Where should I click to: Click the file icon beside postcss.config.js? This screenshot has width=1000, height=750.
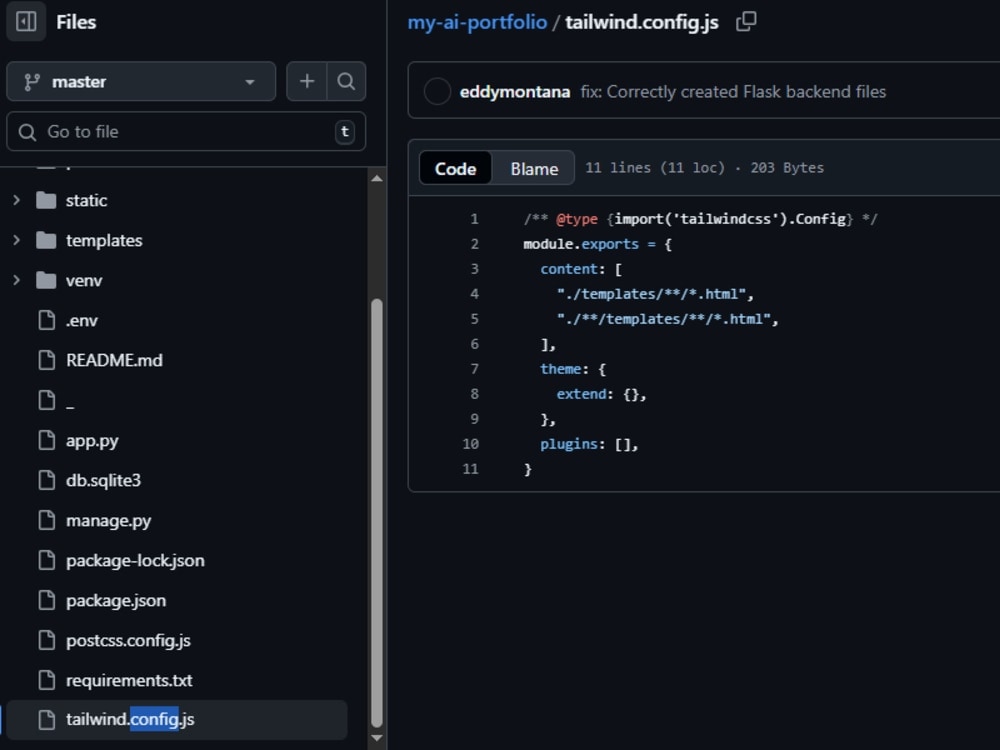click(47, 640)
